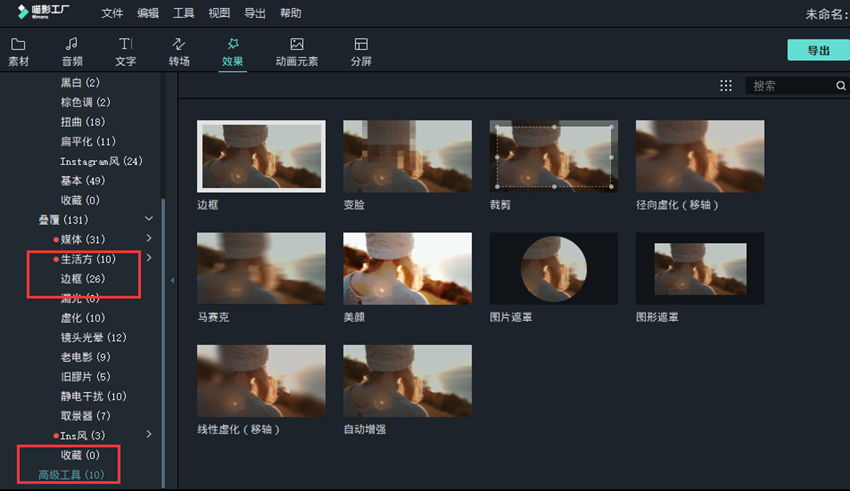Open the 帮助 menu
This screenshot has width=850, height=491.
point(291,13)
